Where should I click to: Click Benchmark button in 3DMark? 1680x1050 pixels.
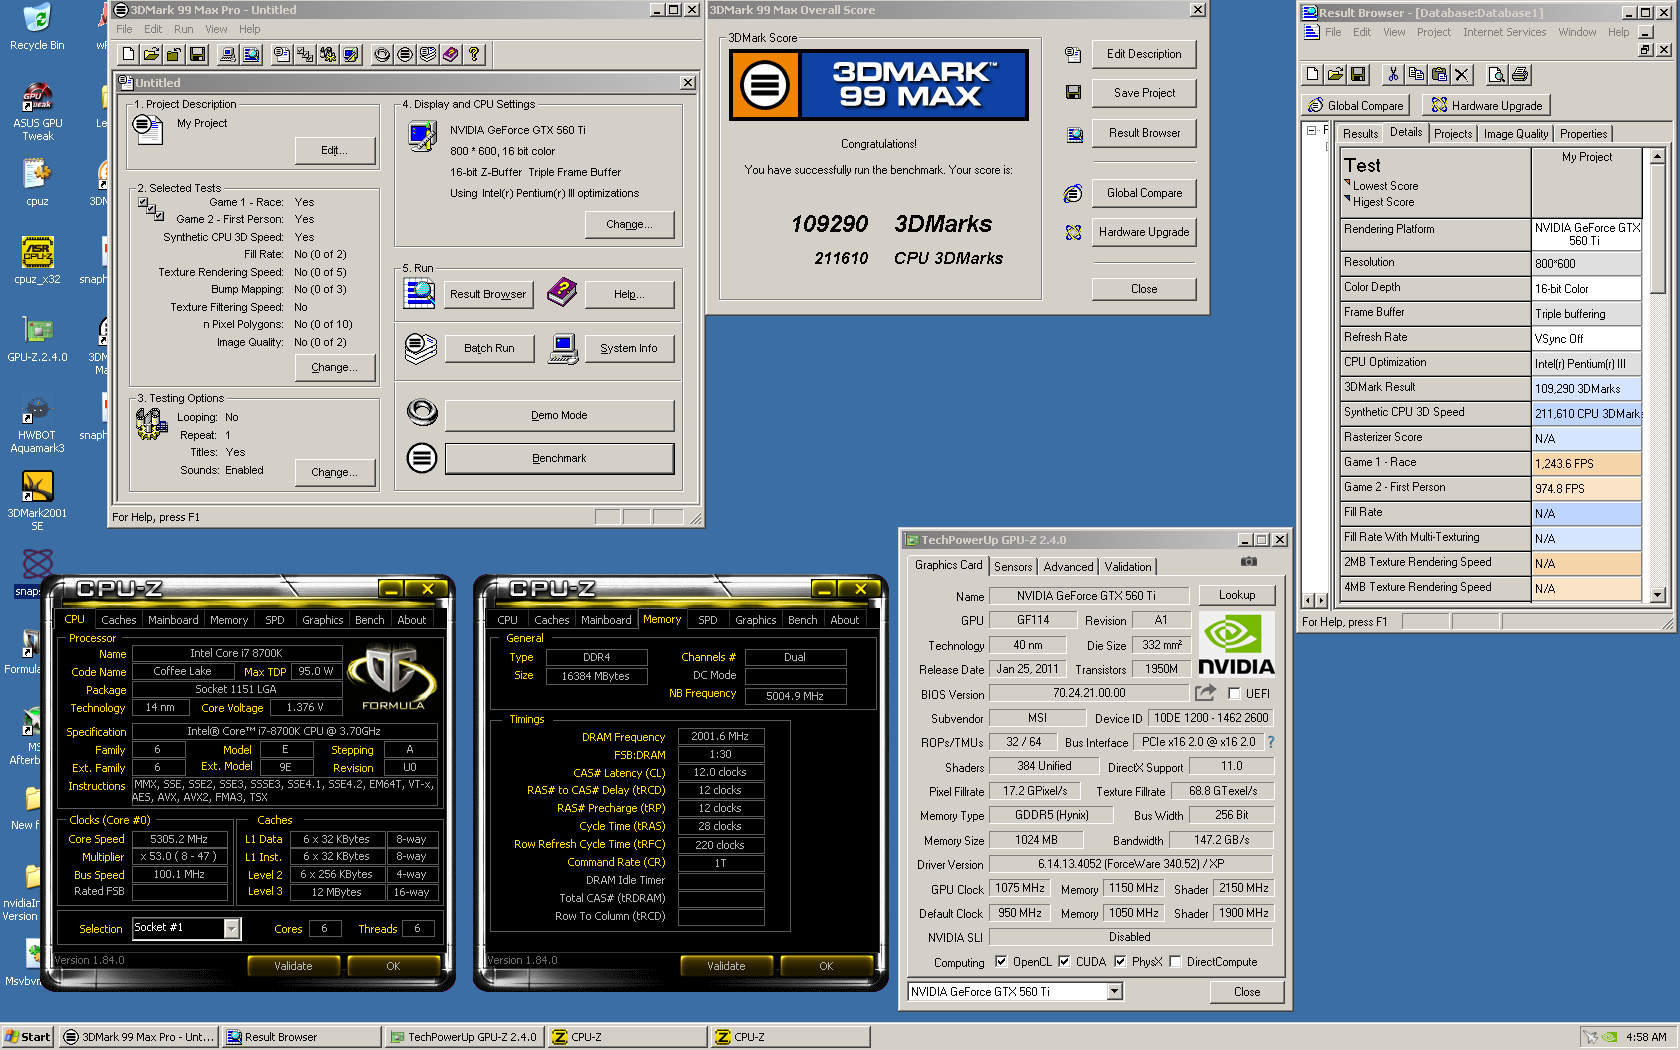coord(559,458)
